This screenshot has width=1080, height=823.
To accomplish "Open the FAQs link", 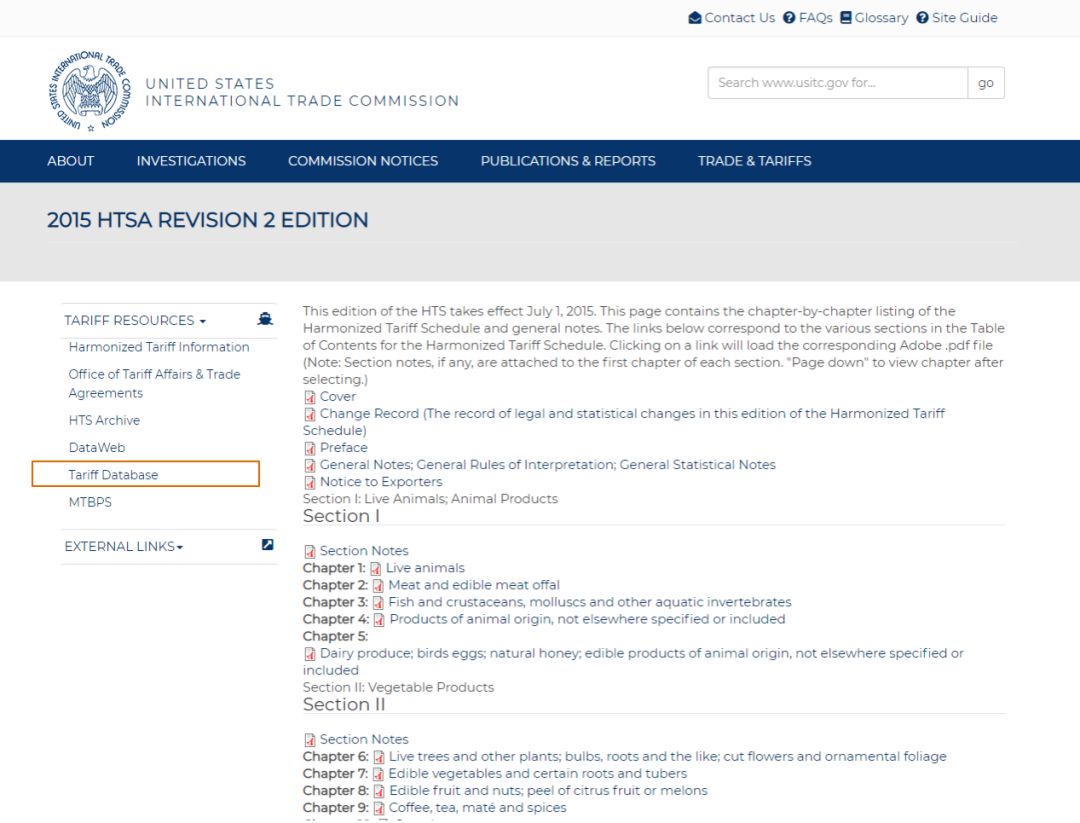I will pos(816,18).
